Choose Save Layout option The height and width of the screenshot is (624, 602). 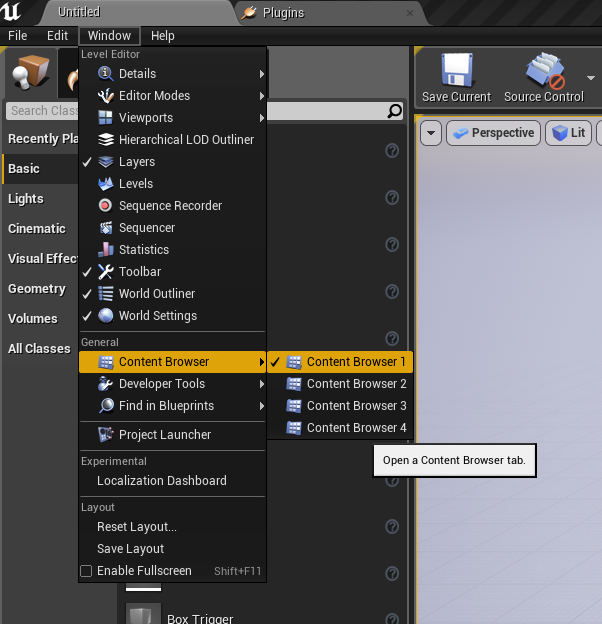click(172, 549)
